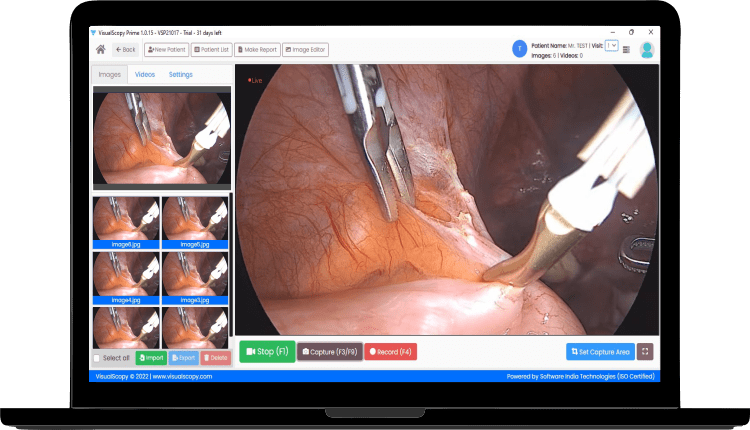Click the large preview image in sidebar
Image resolution: width=750 pixels, height=430 pixels.
(x=162, y=138)
